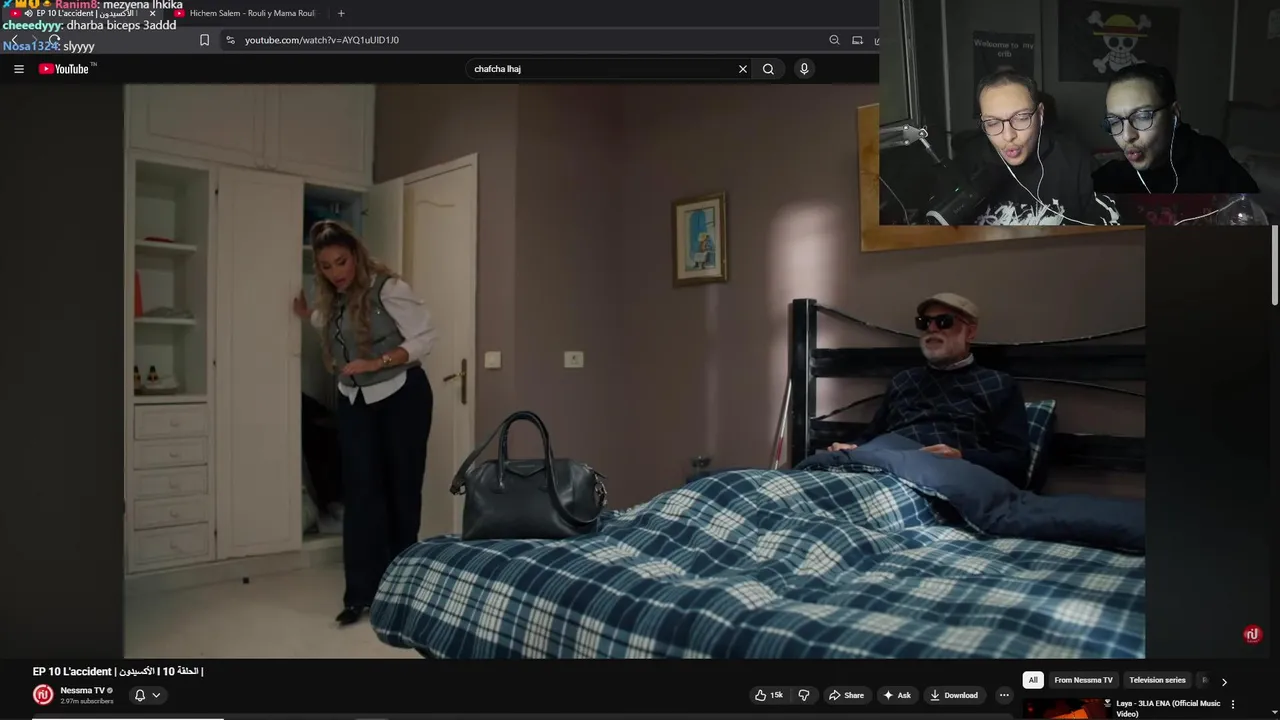Screen dimensions: 1280x720
Task: Expand the subscription notification dropdown chevron
Action: point(156,695)
